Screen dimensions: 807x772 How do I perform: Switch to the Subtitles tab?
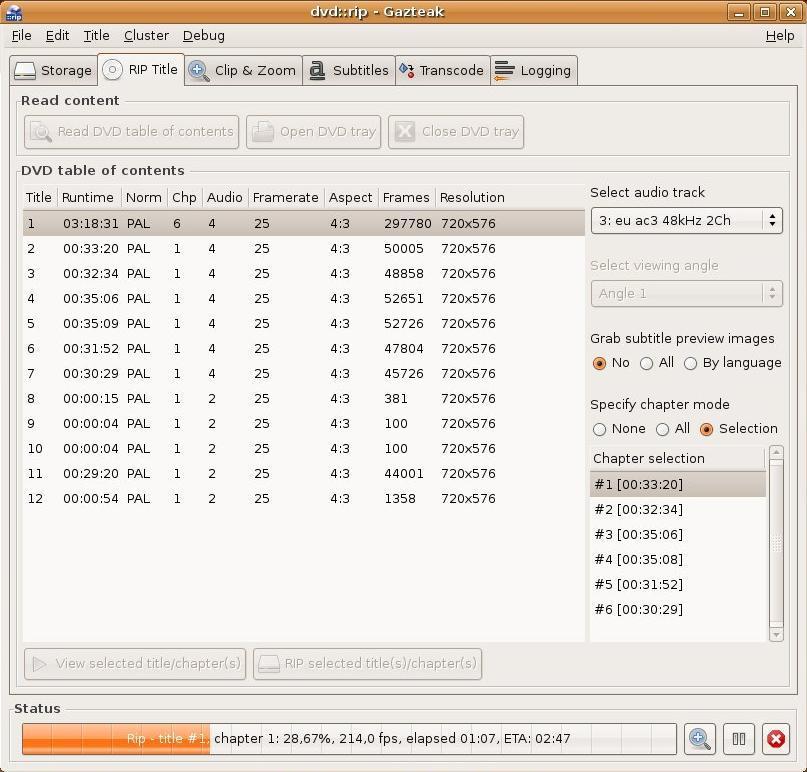pos(349,71)
